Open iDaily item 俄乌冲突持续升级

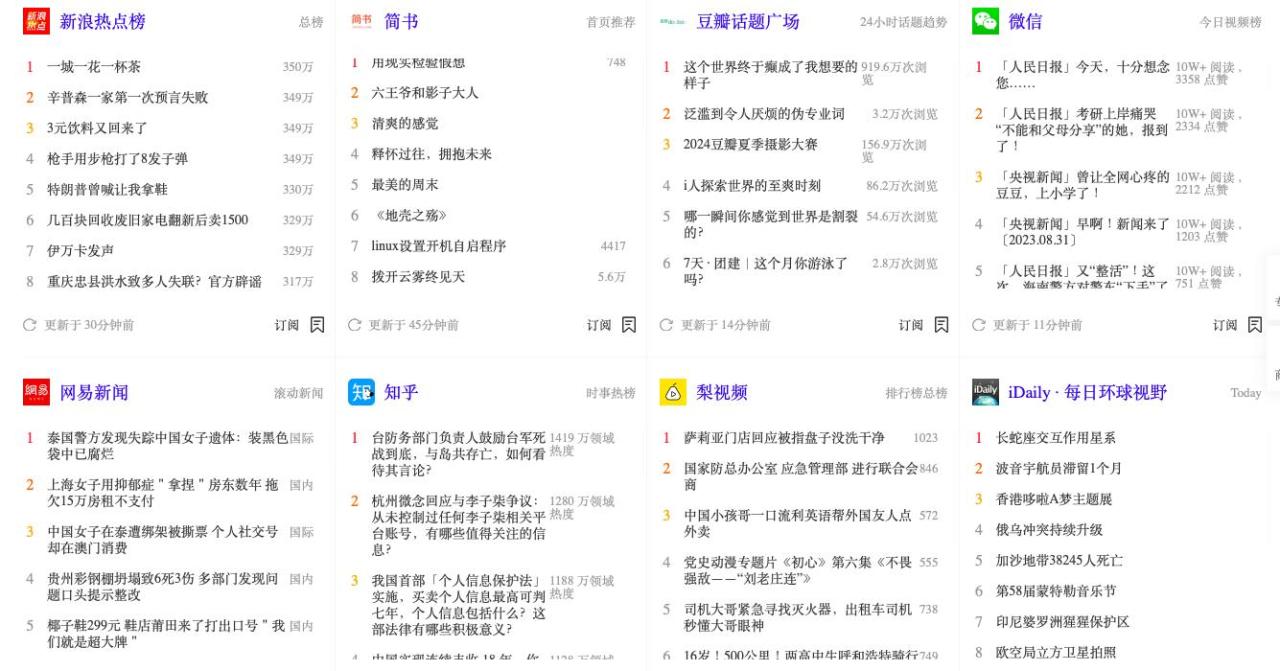(x=1049, y=530)
